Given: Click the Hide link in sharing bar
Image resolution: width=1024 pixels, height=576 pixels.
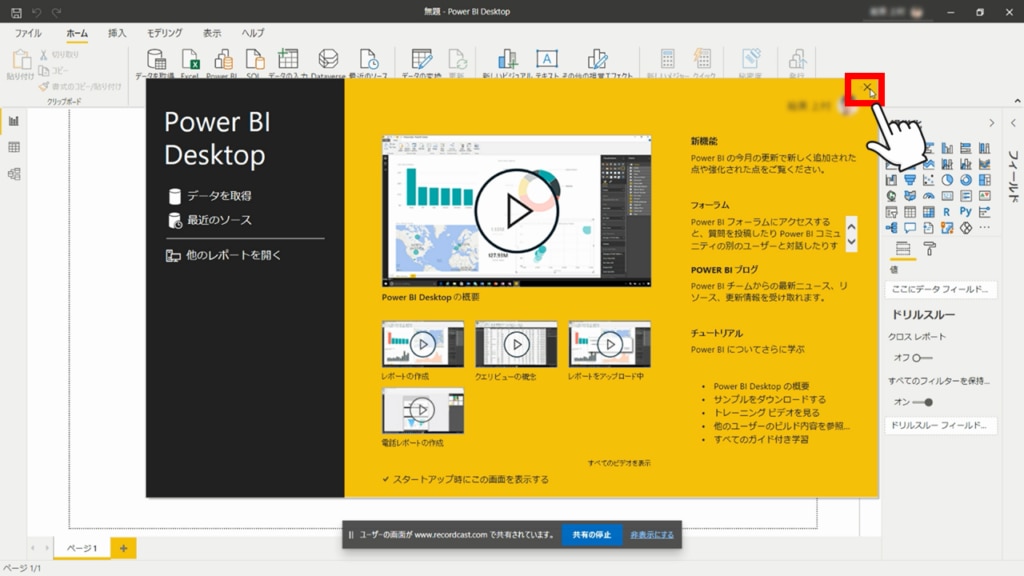Looking at the screenshot, I should click(x=652, y=535).
